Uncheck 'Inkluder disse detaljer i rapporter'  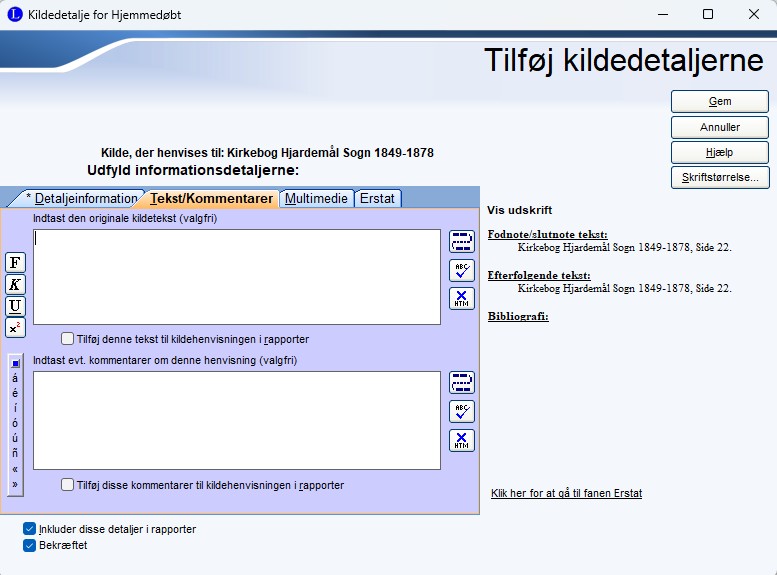[29, 529]
